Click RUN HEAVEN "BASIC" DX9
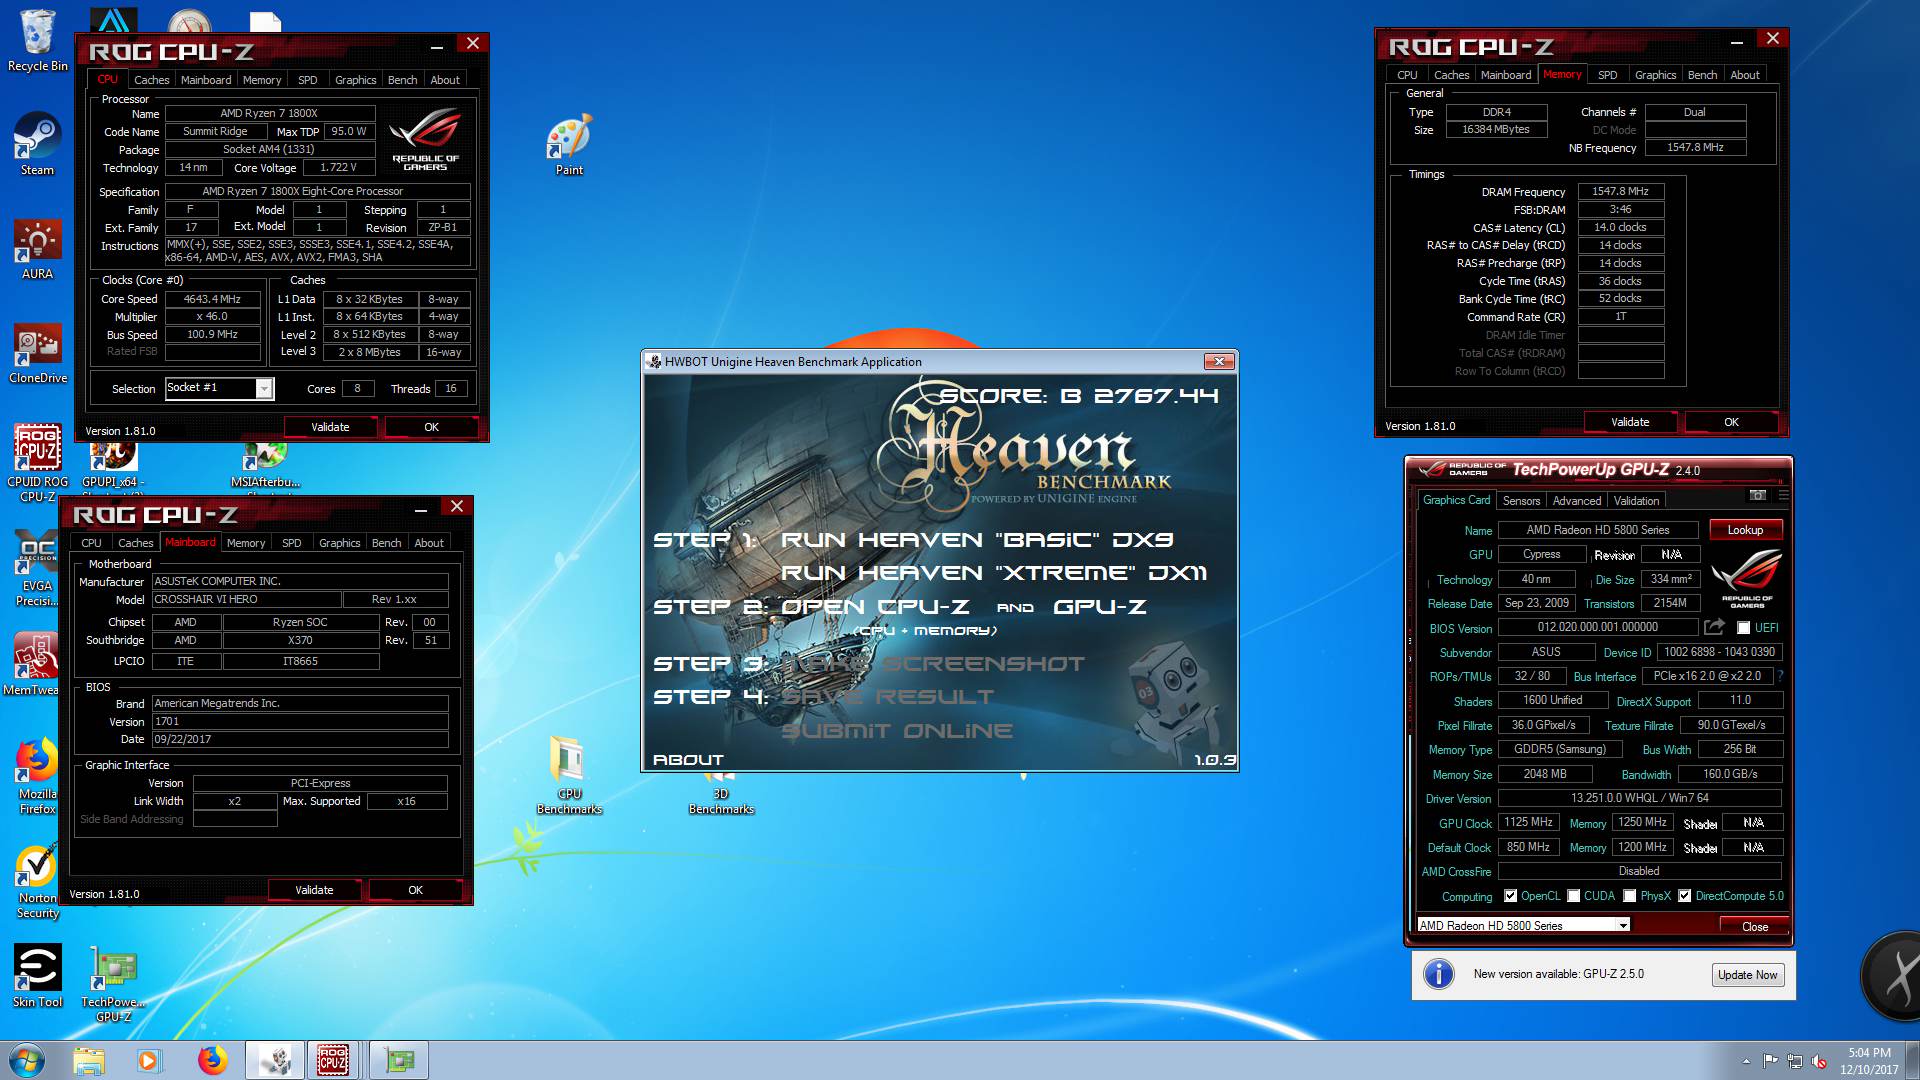 pyautogui.click(x=976, y=540)
